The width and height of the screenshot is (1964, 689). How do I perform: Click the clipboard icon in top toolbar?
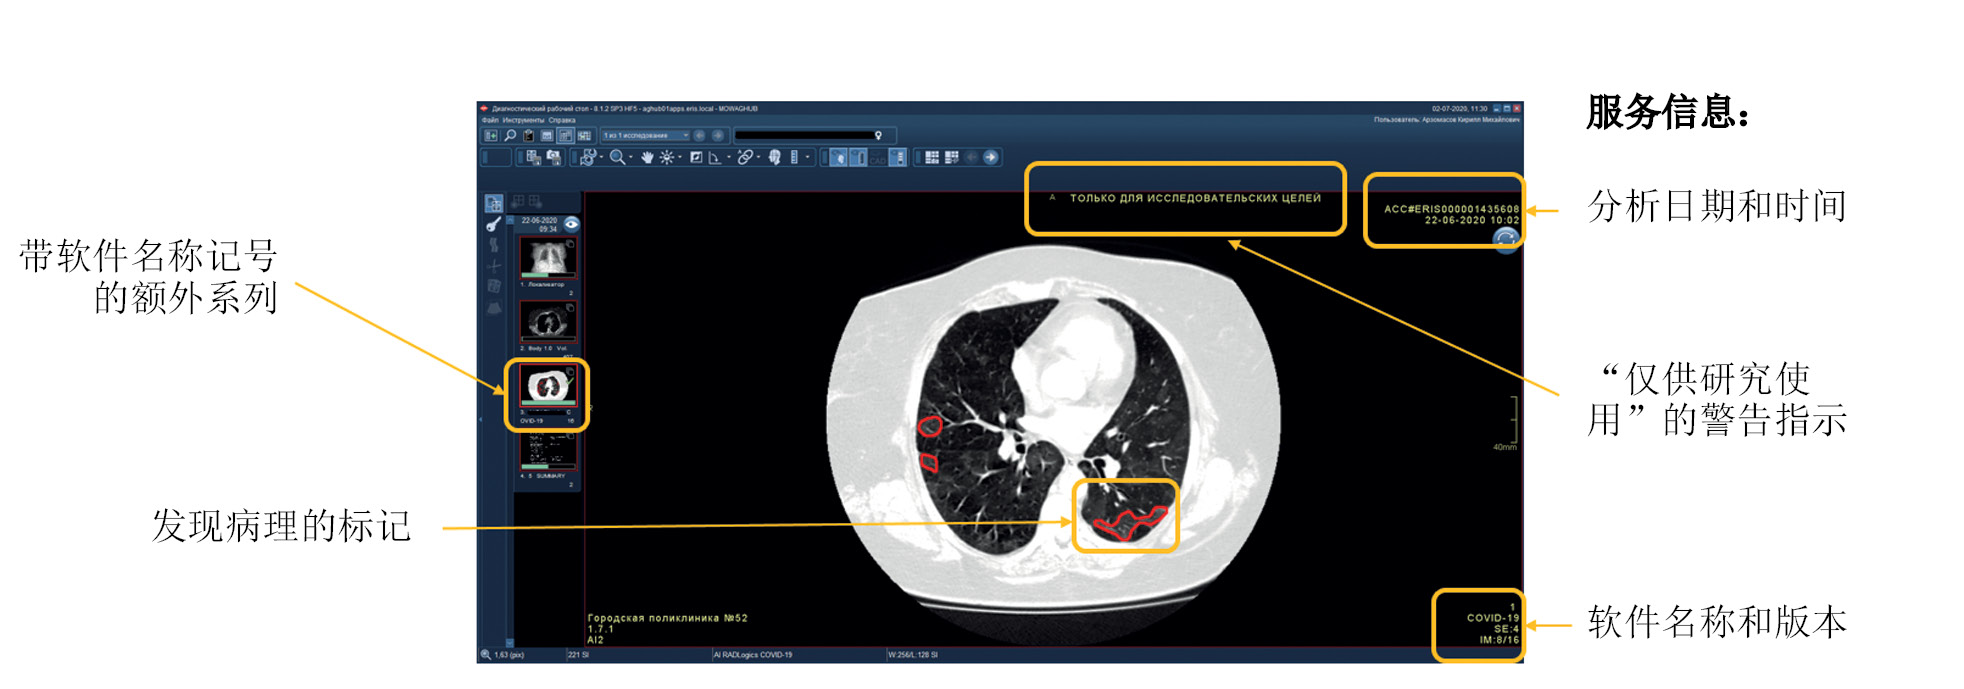(x=529, y=135)
